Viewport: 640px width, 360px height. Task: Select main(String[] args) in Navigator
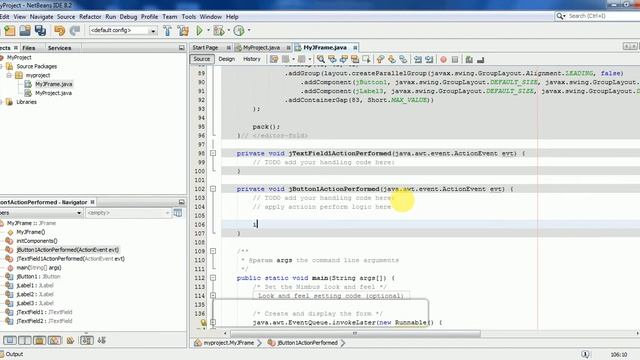(39, 268)
